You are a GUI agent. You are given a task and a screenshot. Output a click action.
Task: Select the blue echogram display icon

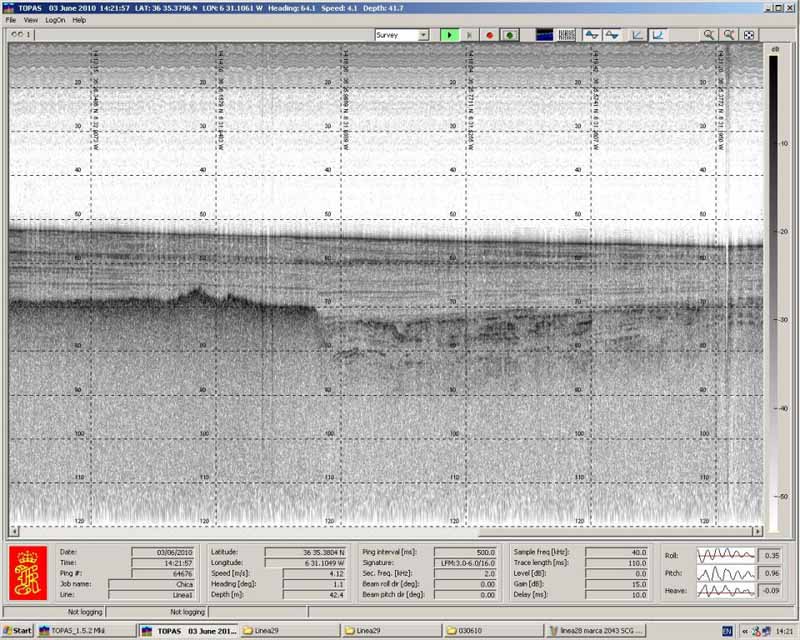pyautogui.click(x=545, y=35)
